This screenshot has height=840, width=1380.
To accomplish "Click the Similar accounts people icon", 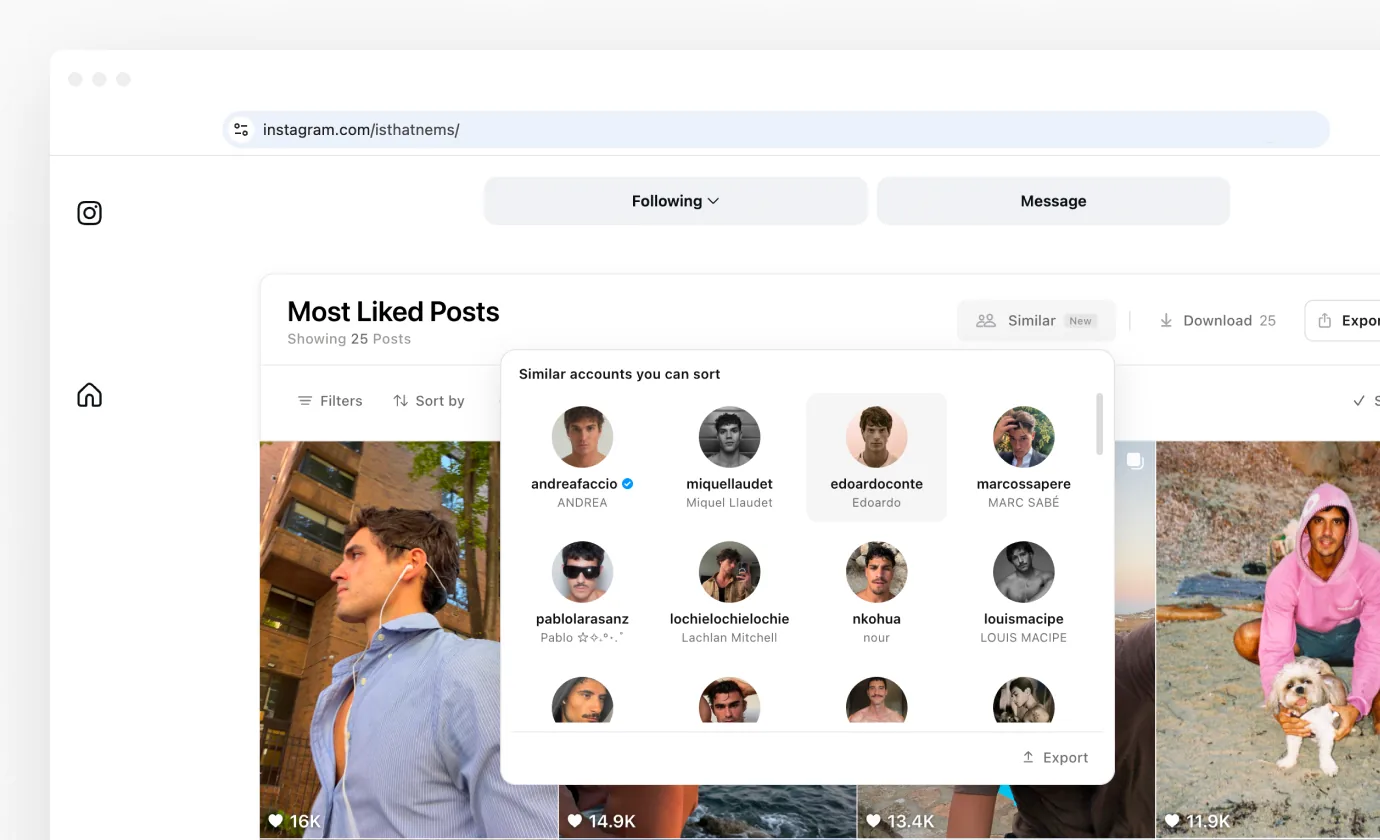I will (x=986, y=321).
